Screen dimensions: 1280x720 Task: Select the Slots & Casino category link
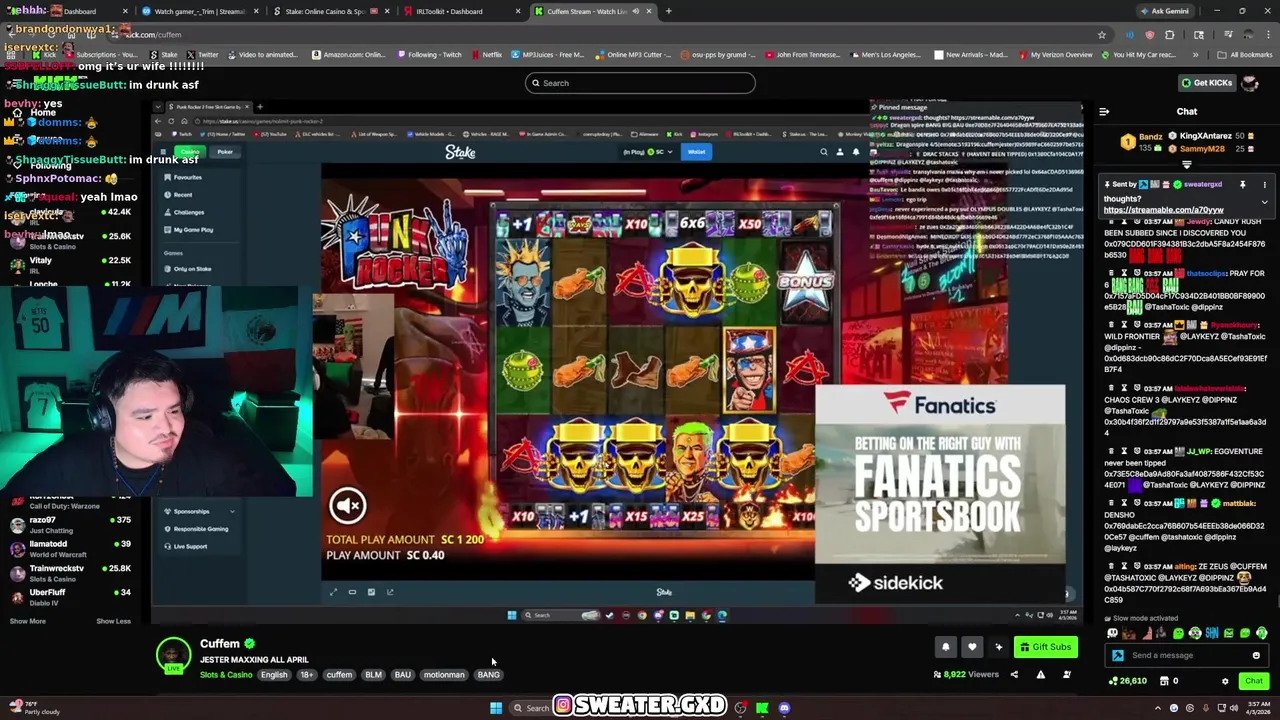(x=226, y=675)
